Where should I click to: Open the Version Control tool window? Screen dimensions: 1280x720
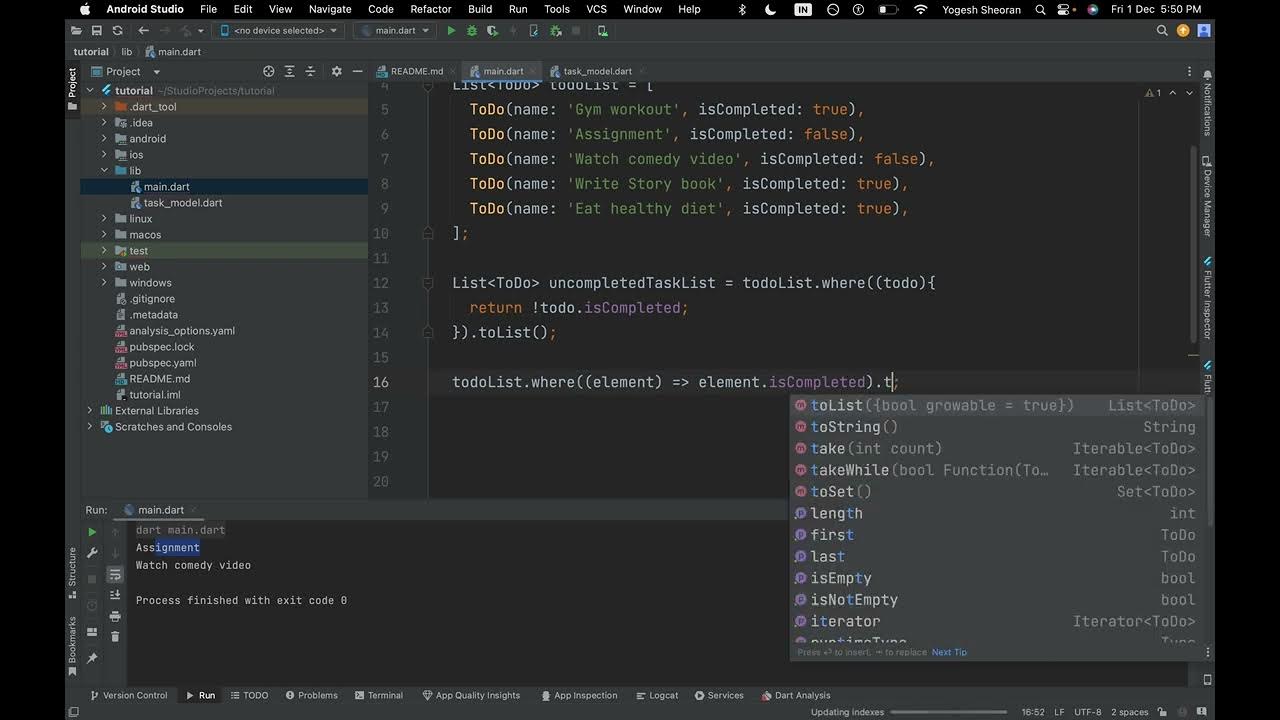coord(129,695)
